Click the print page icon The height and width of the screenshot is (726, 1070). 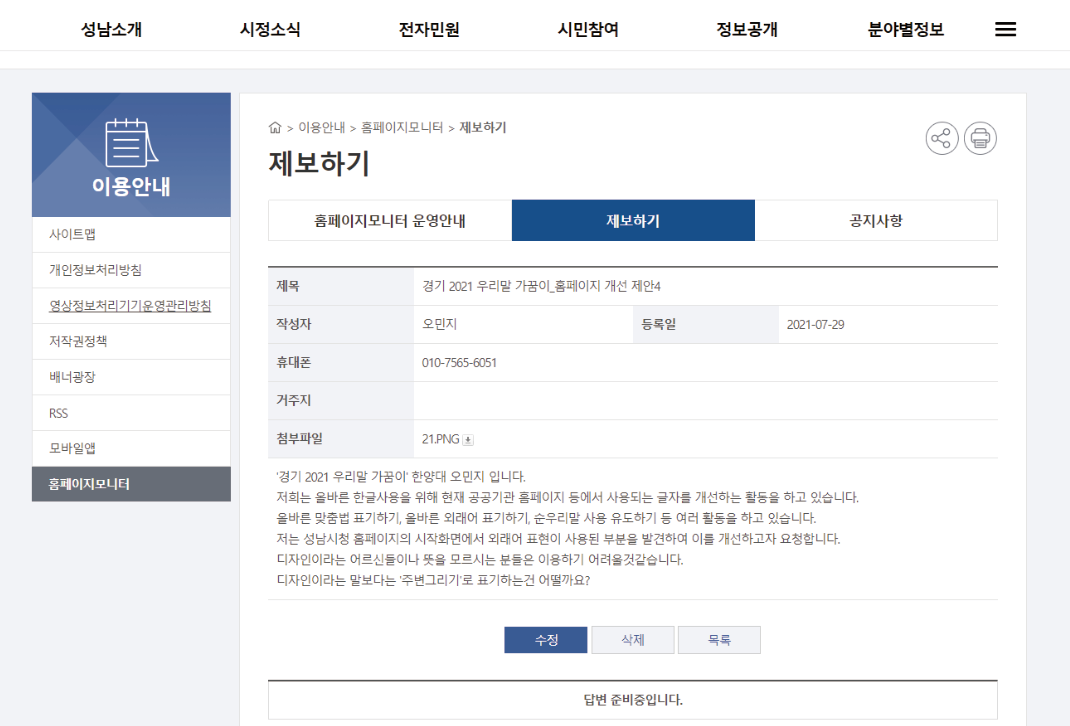(980, 138)
